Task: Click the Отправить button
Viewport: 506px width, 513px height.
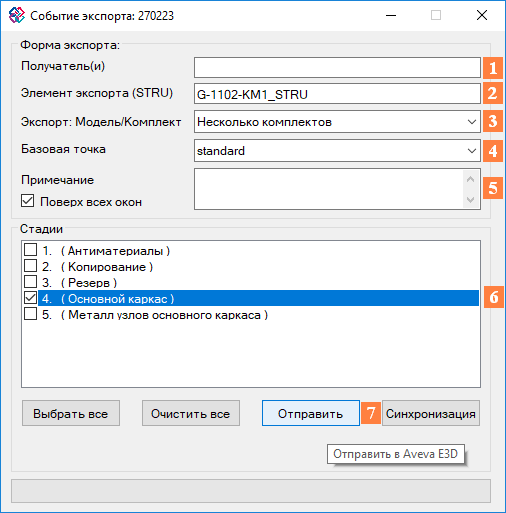Action: [311, 413]
